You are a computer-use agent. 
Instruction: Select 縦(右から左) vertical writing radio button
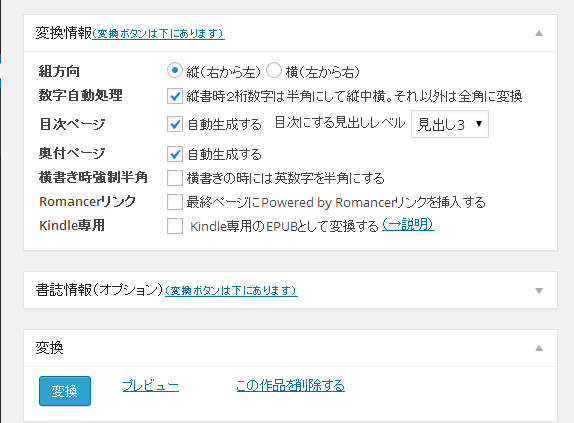pyautogui.click(x=175, y=70)
